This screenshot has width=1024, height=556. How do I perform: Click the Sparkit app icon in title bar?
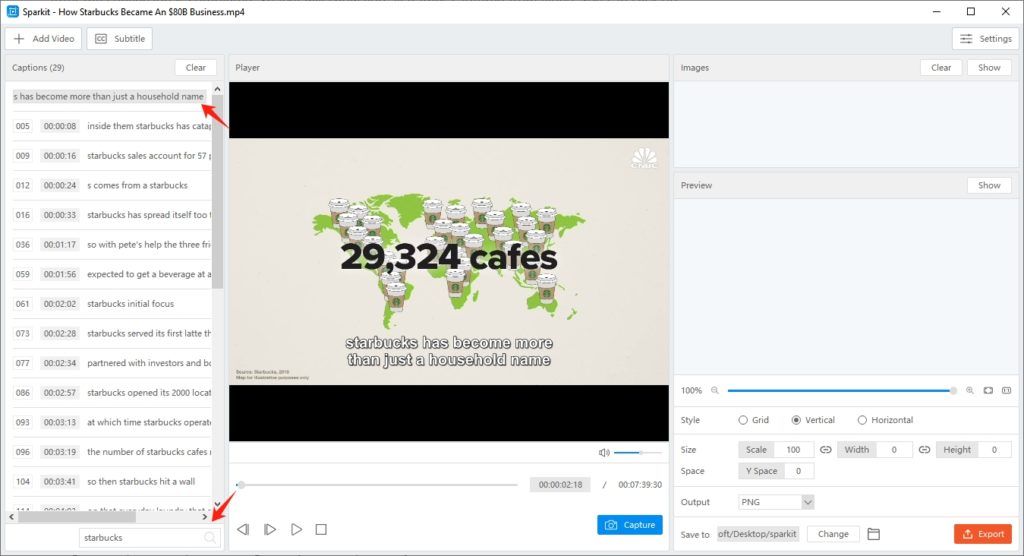[12, 11]
